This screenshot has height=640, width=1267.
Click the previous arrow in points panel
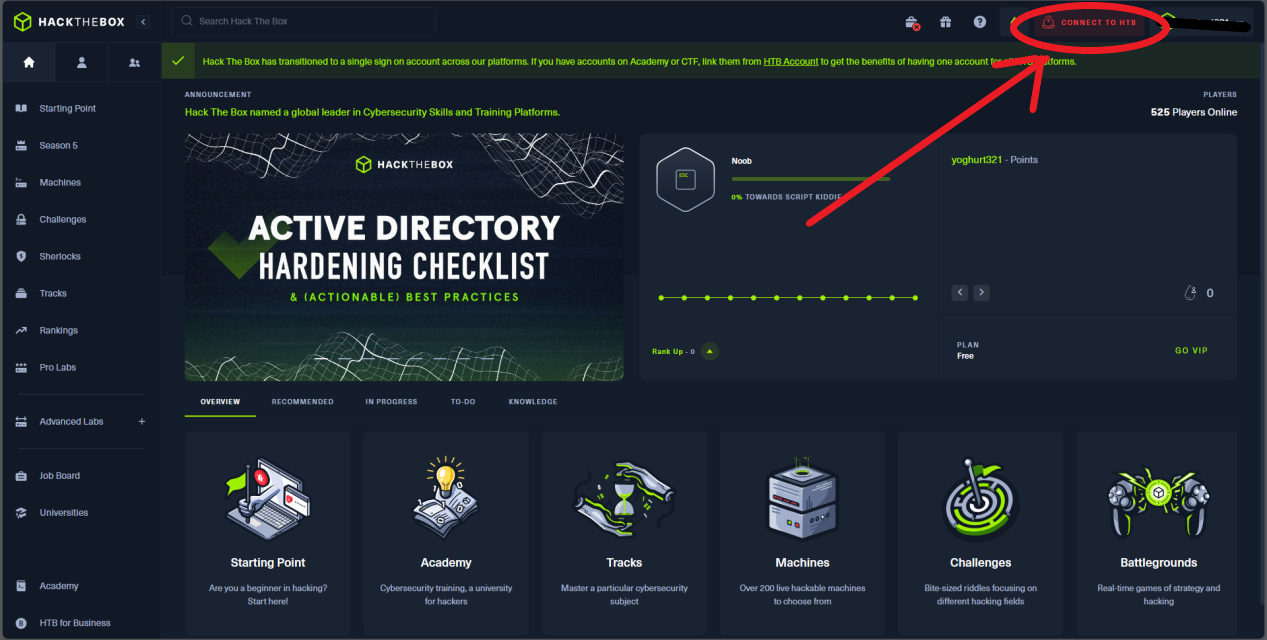pos(960,293)
